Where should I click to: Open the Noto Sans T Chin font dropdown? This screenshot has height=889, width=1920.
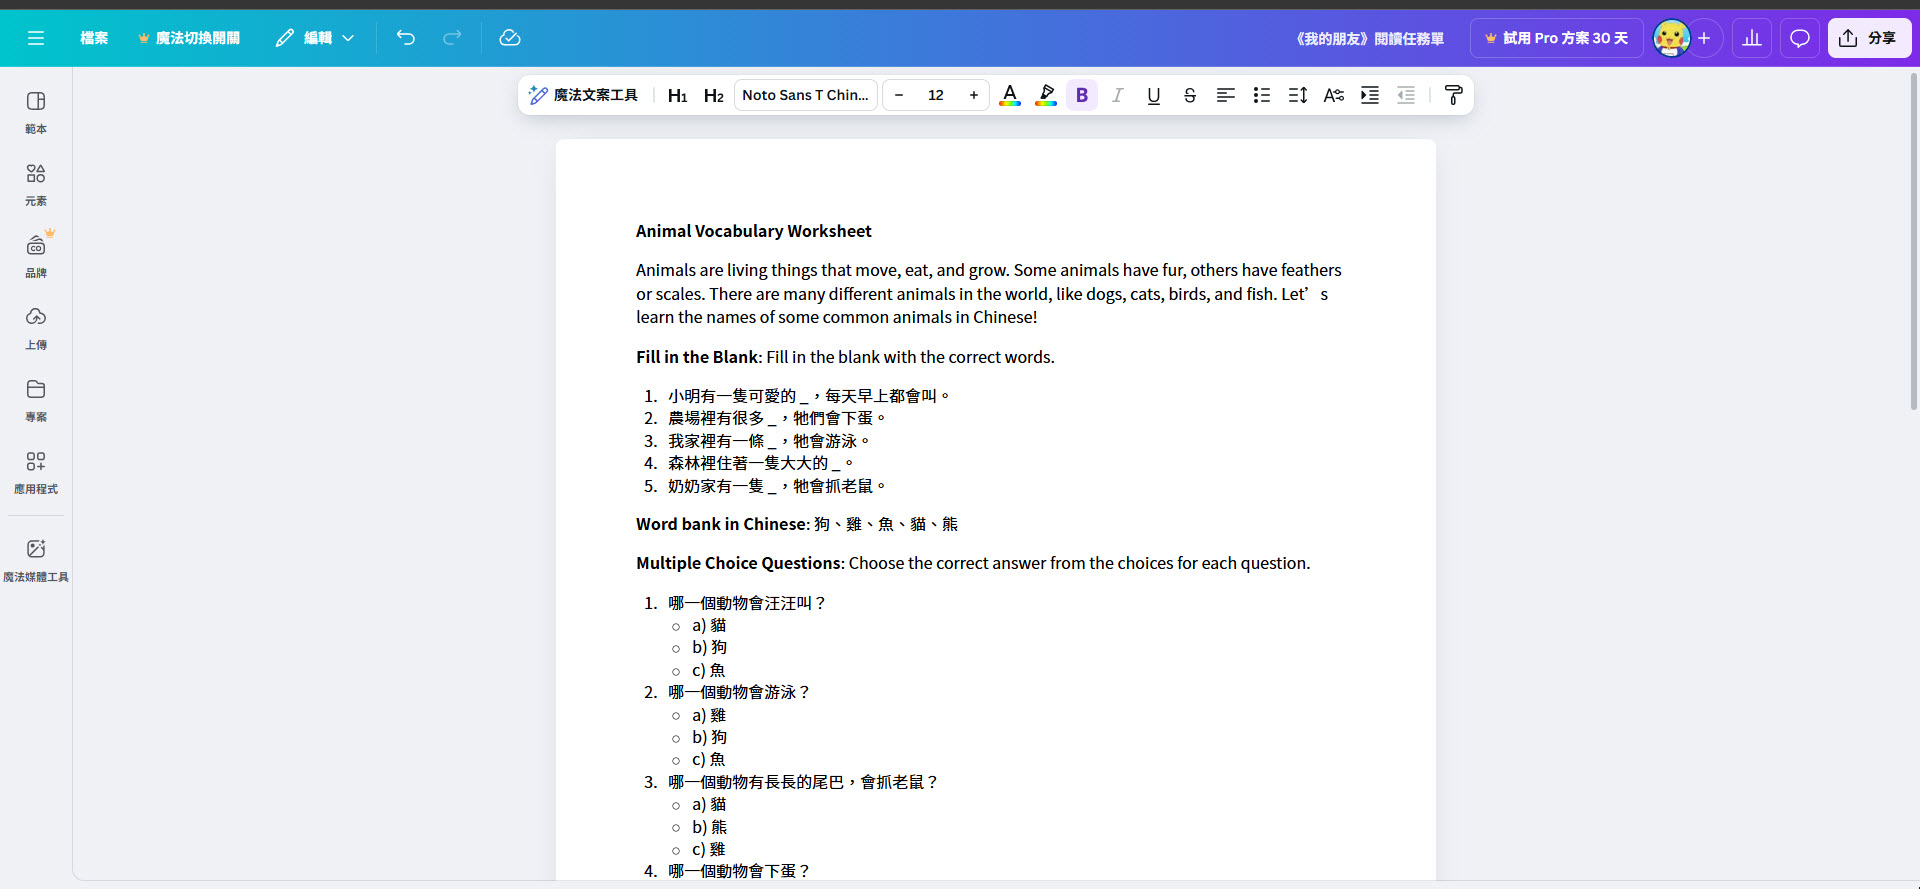click(x=805, y=95)
